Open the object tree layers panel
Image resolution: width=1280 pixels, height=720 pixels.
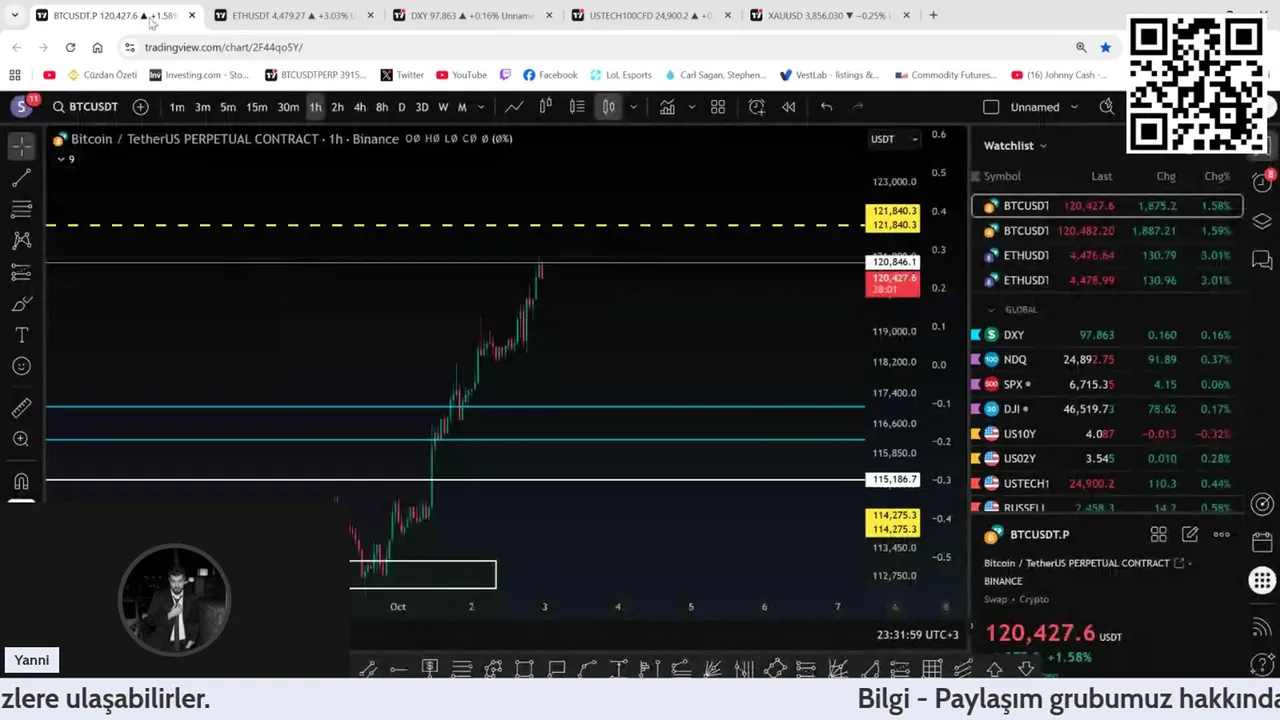click(1262, 221)
